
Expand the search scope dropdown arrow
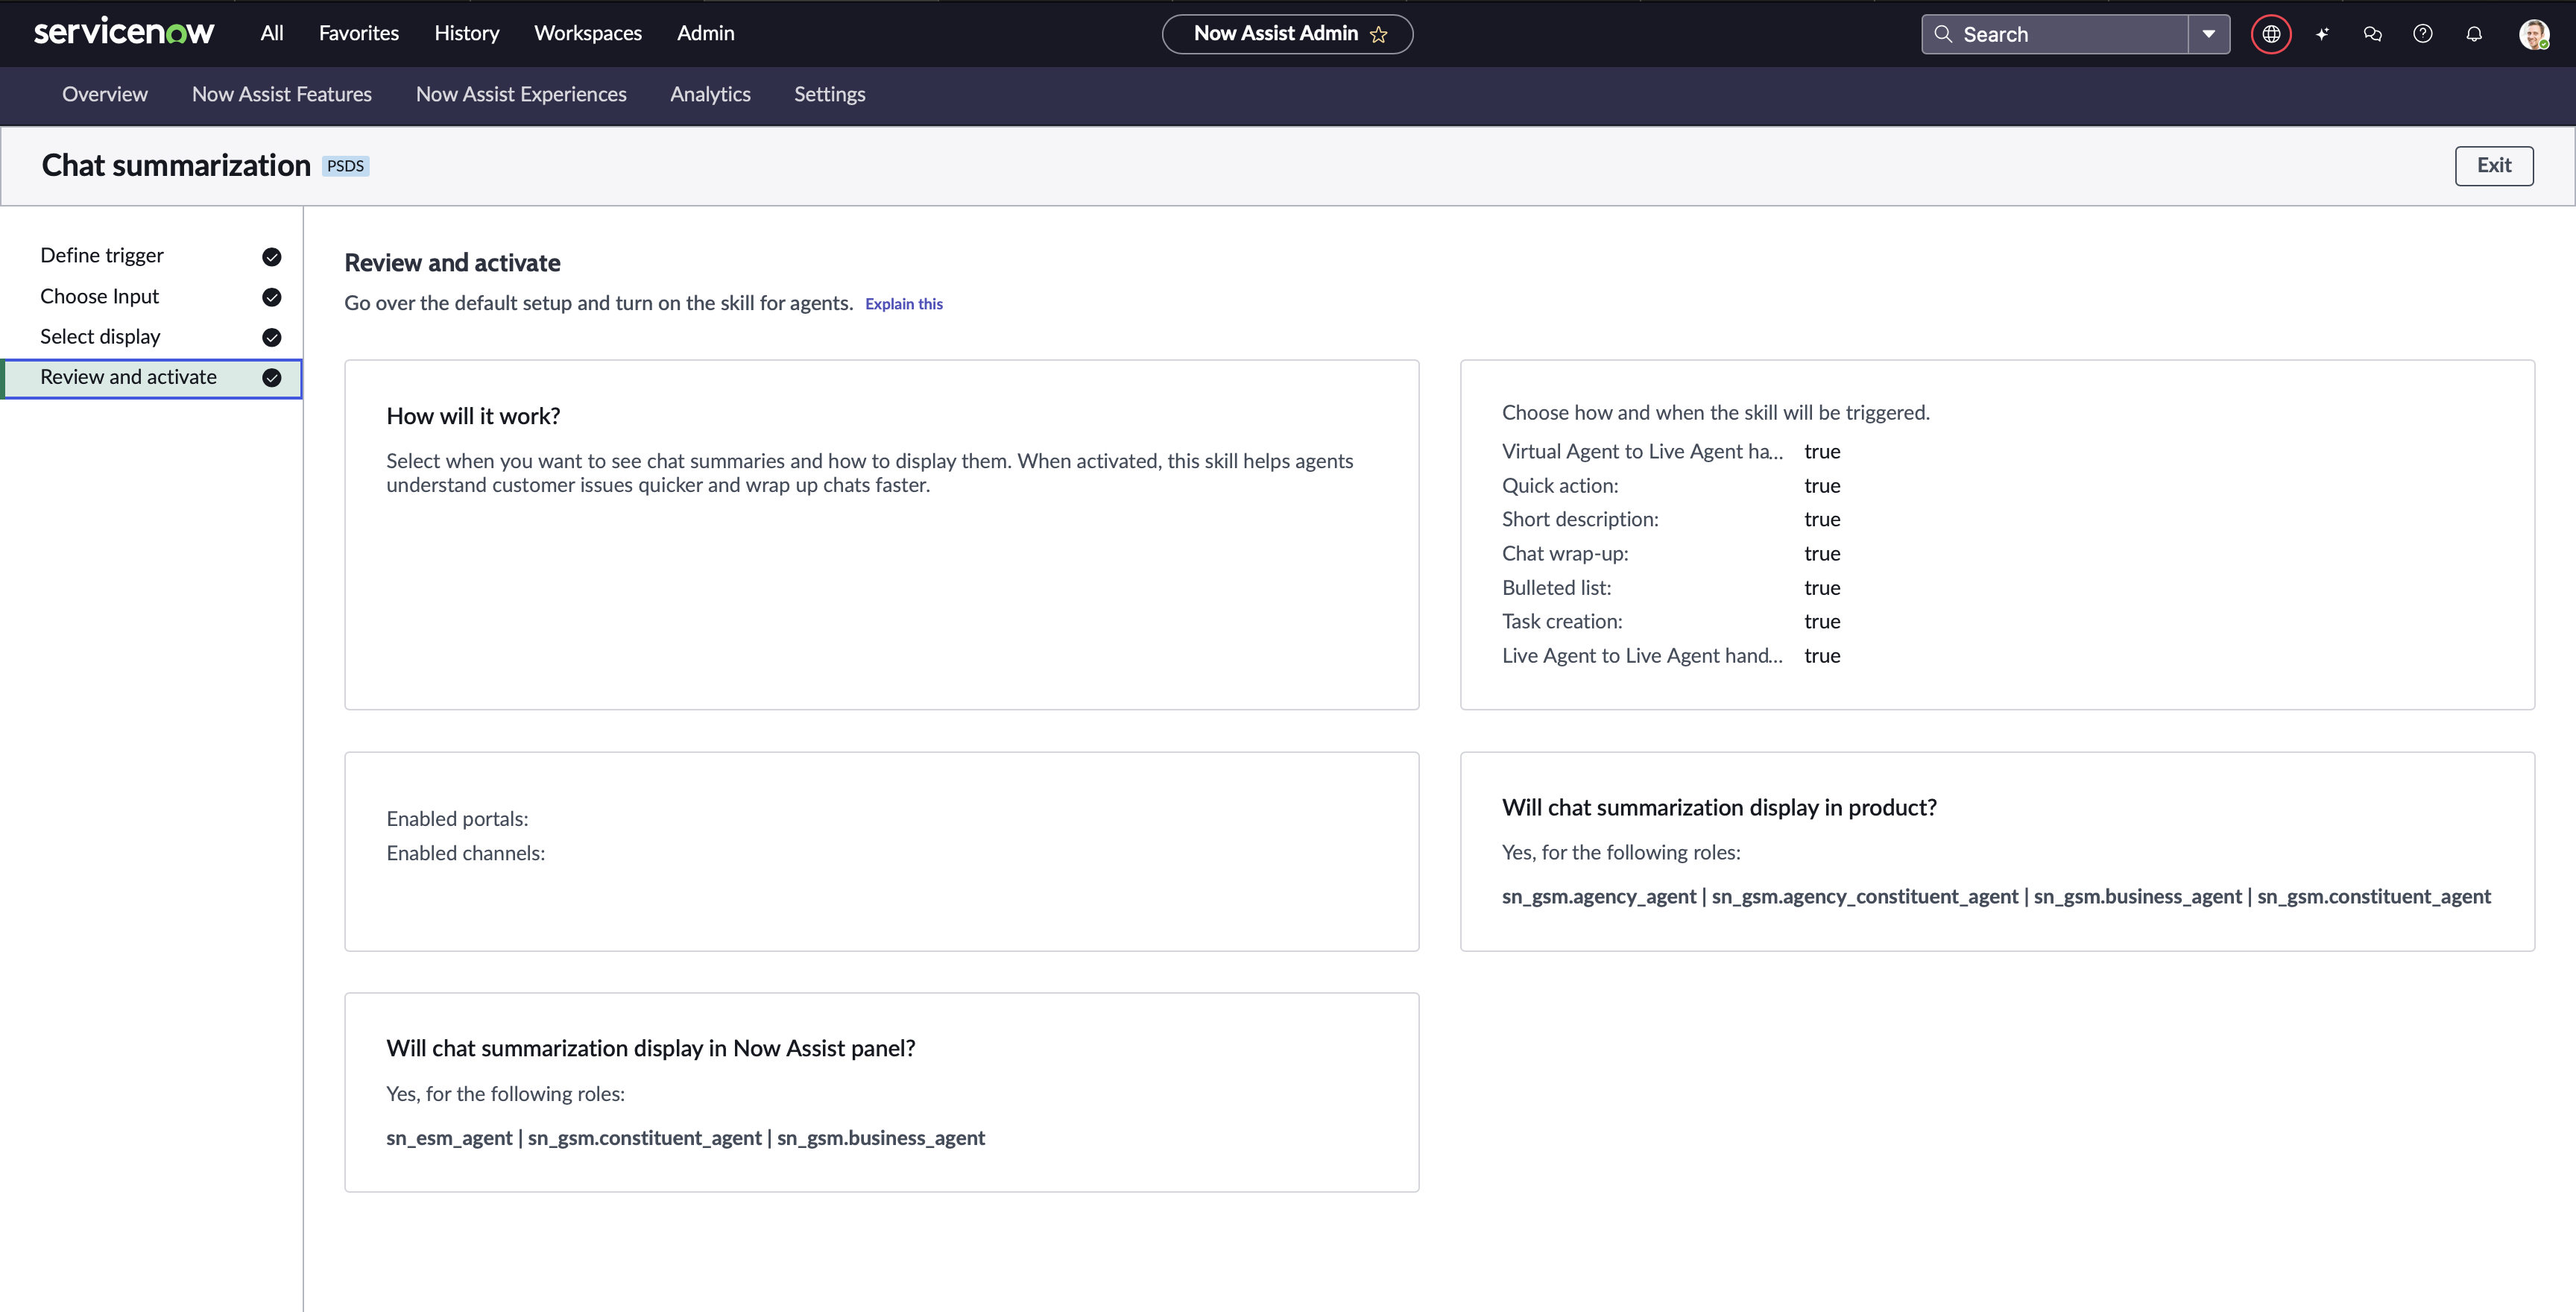tap(2209, 34)
